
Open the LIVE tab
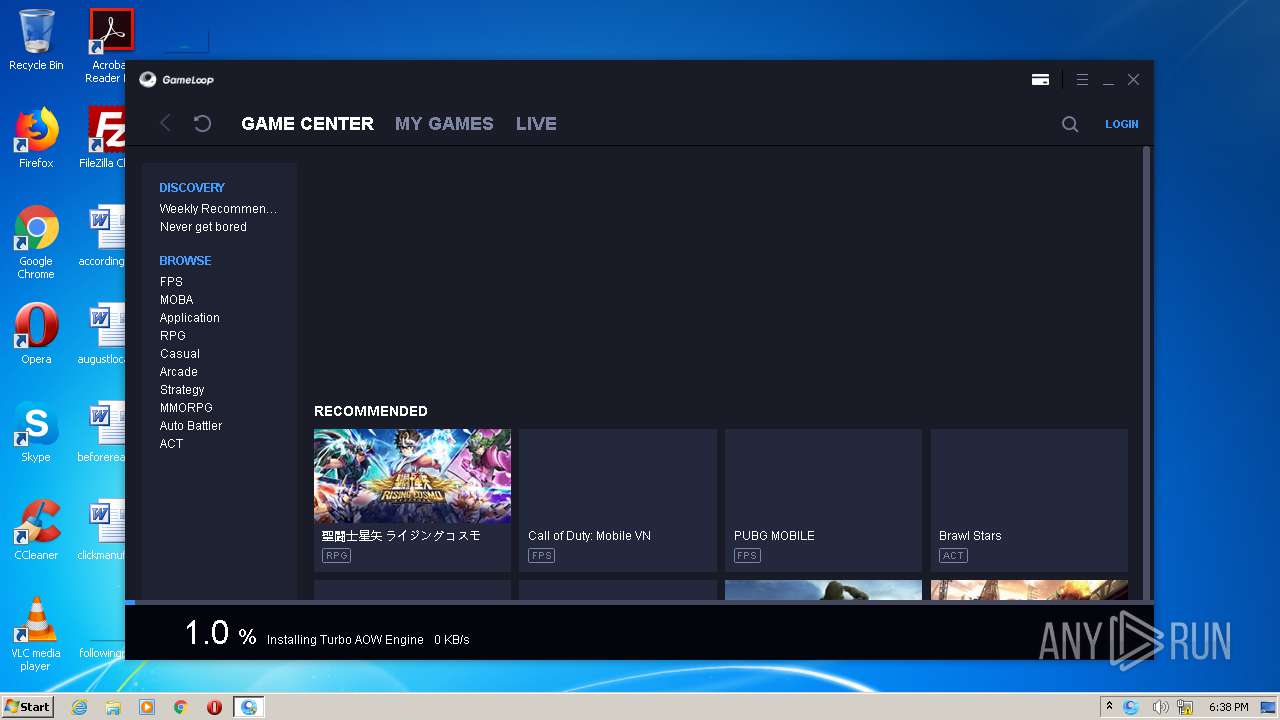click(536, 124)
